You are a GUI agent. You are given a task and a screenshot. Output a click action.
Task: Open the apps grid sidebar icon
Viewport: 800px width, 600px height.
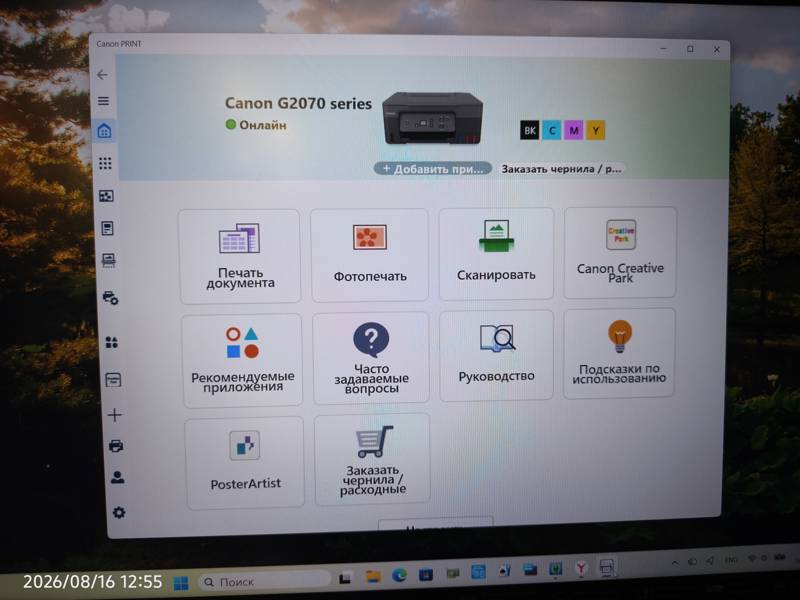[105, 163]
